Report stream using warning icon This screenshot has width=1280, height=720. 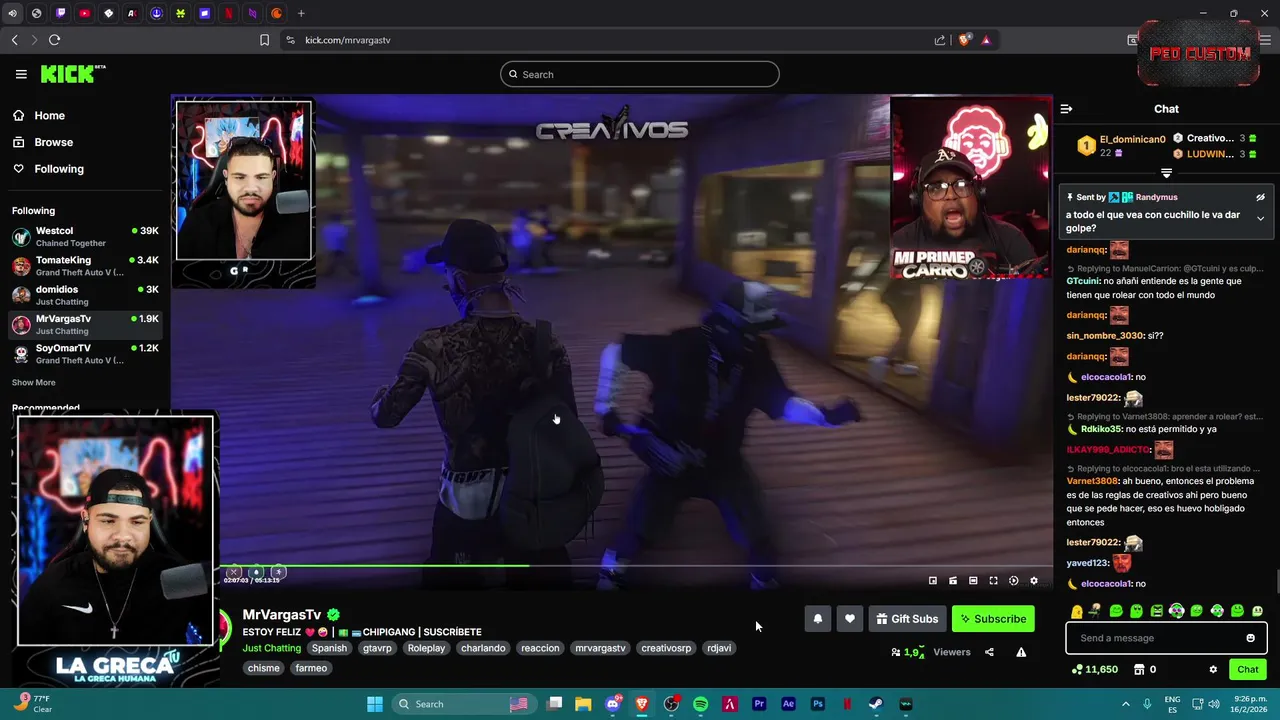point(1021,652)
